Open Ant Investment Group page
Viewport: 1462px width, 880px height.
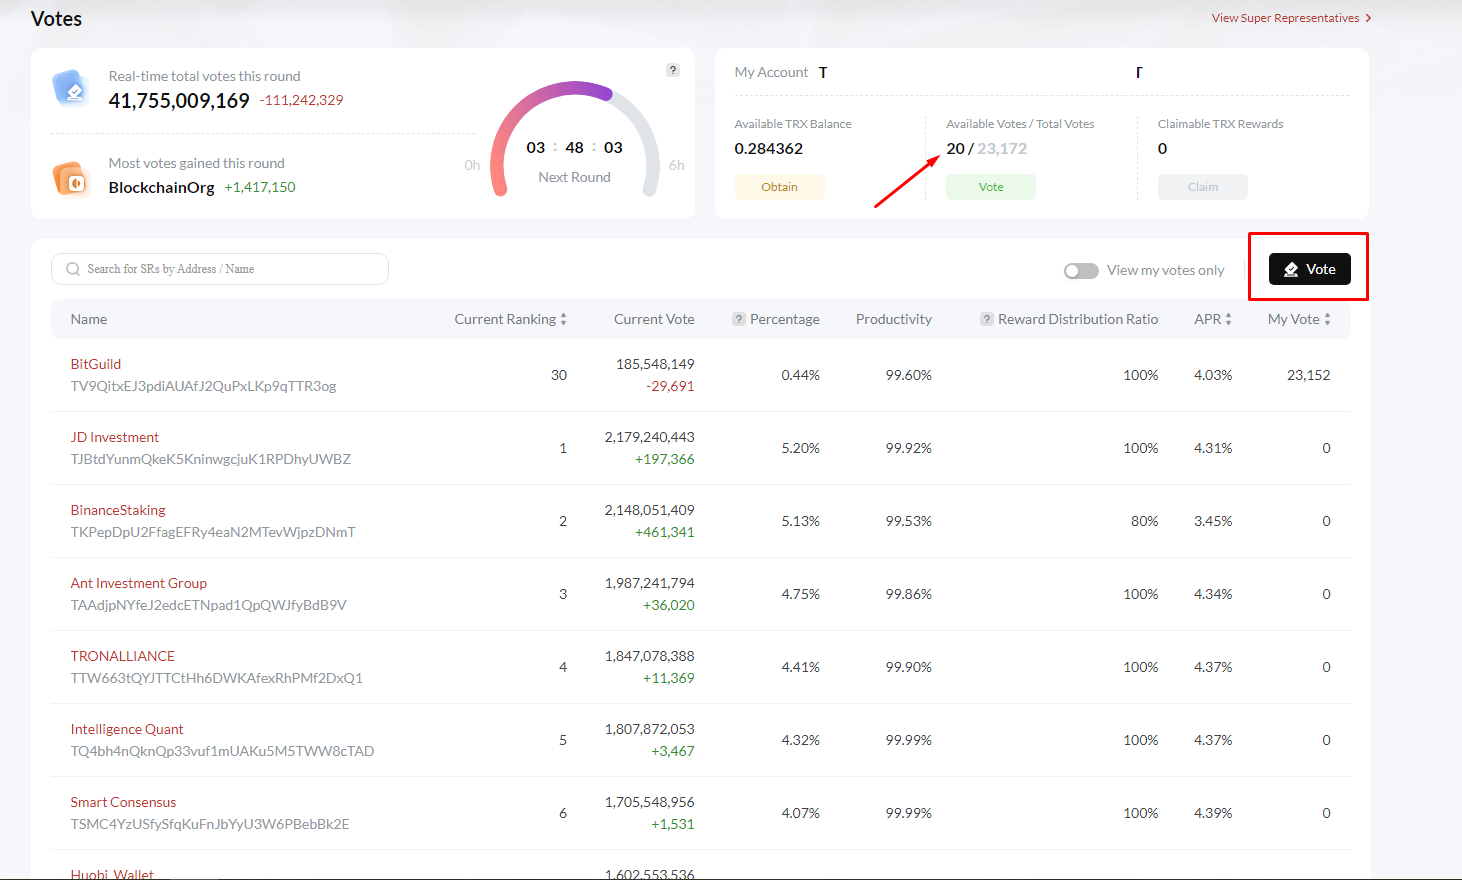click(139, 583)
